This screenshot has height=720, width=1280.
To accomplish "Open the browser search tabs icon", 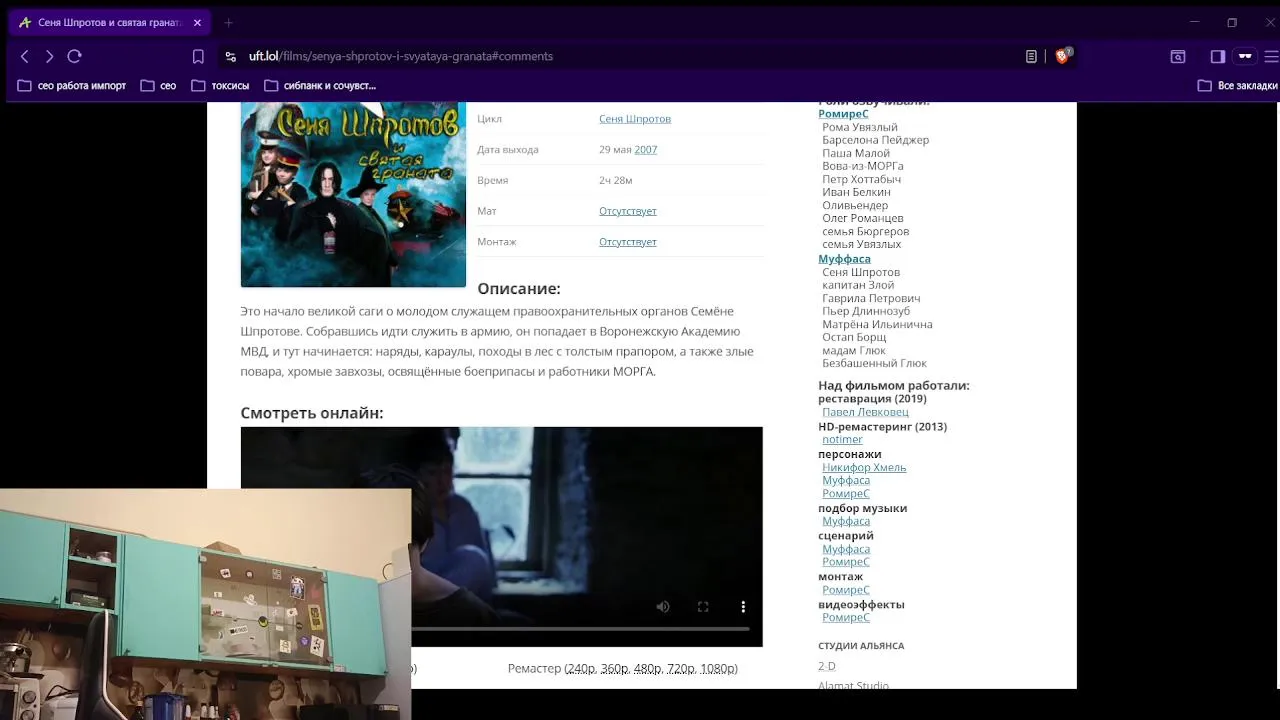I will click(1178, 57).
